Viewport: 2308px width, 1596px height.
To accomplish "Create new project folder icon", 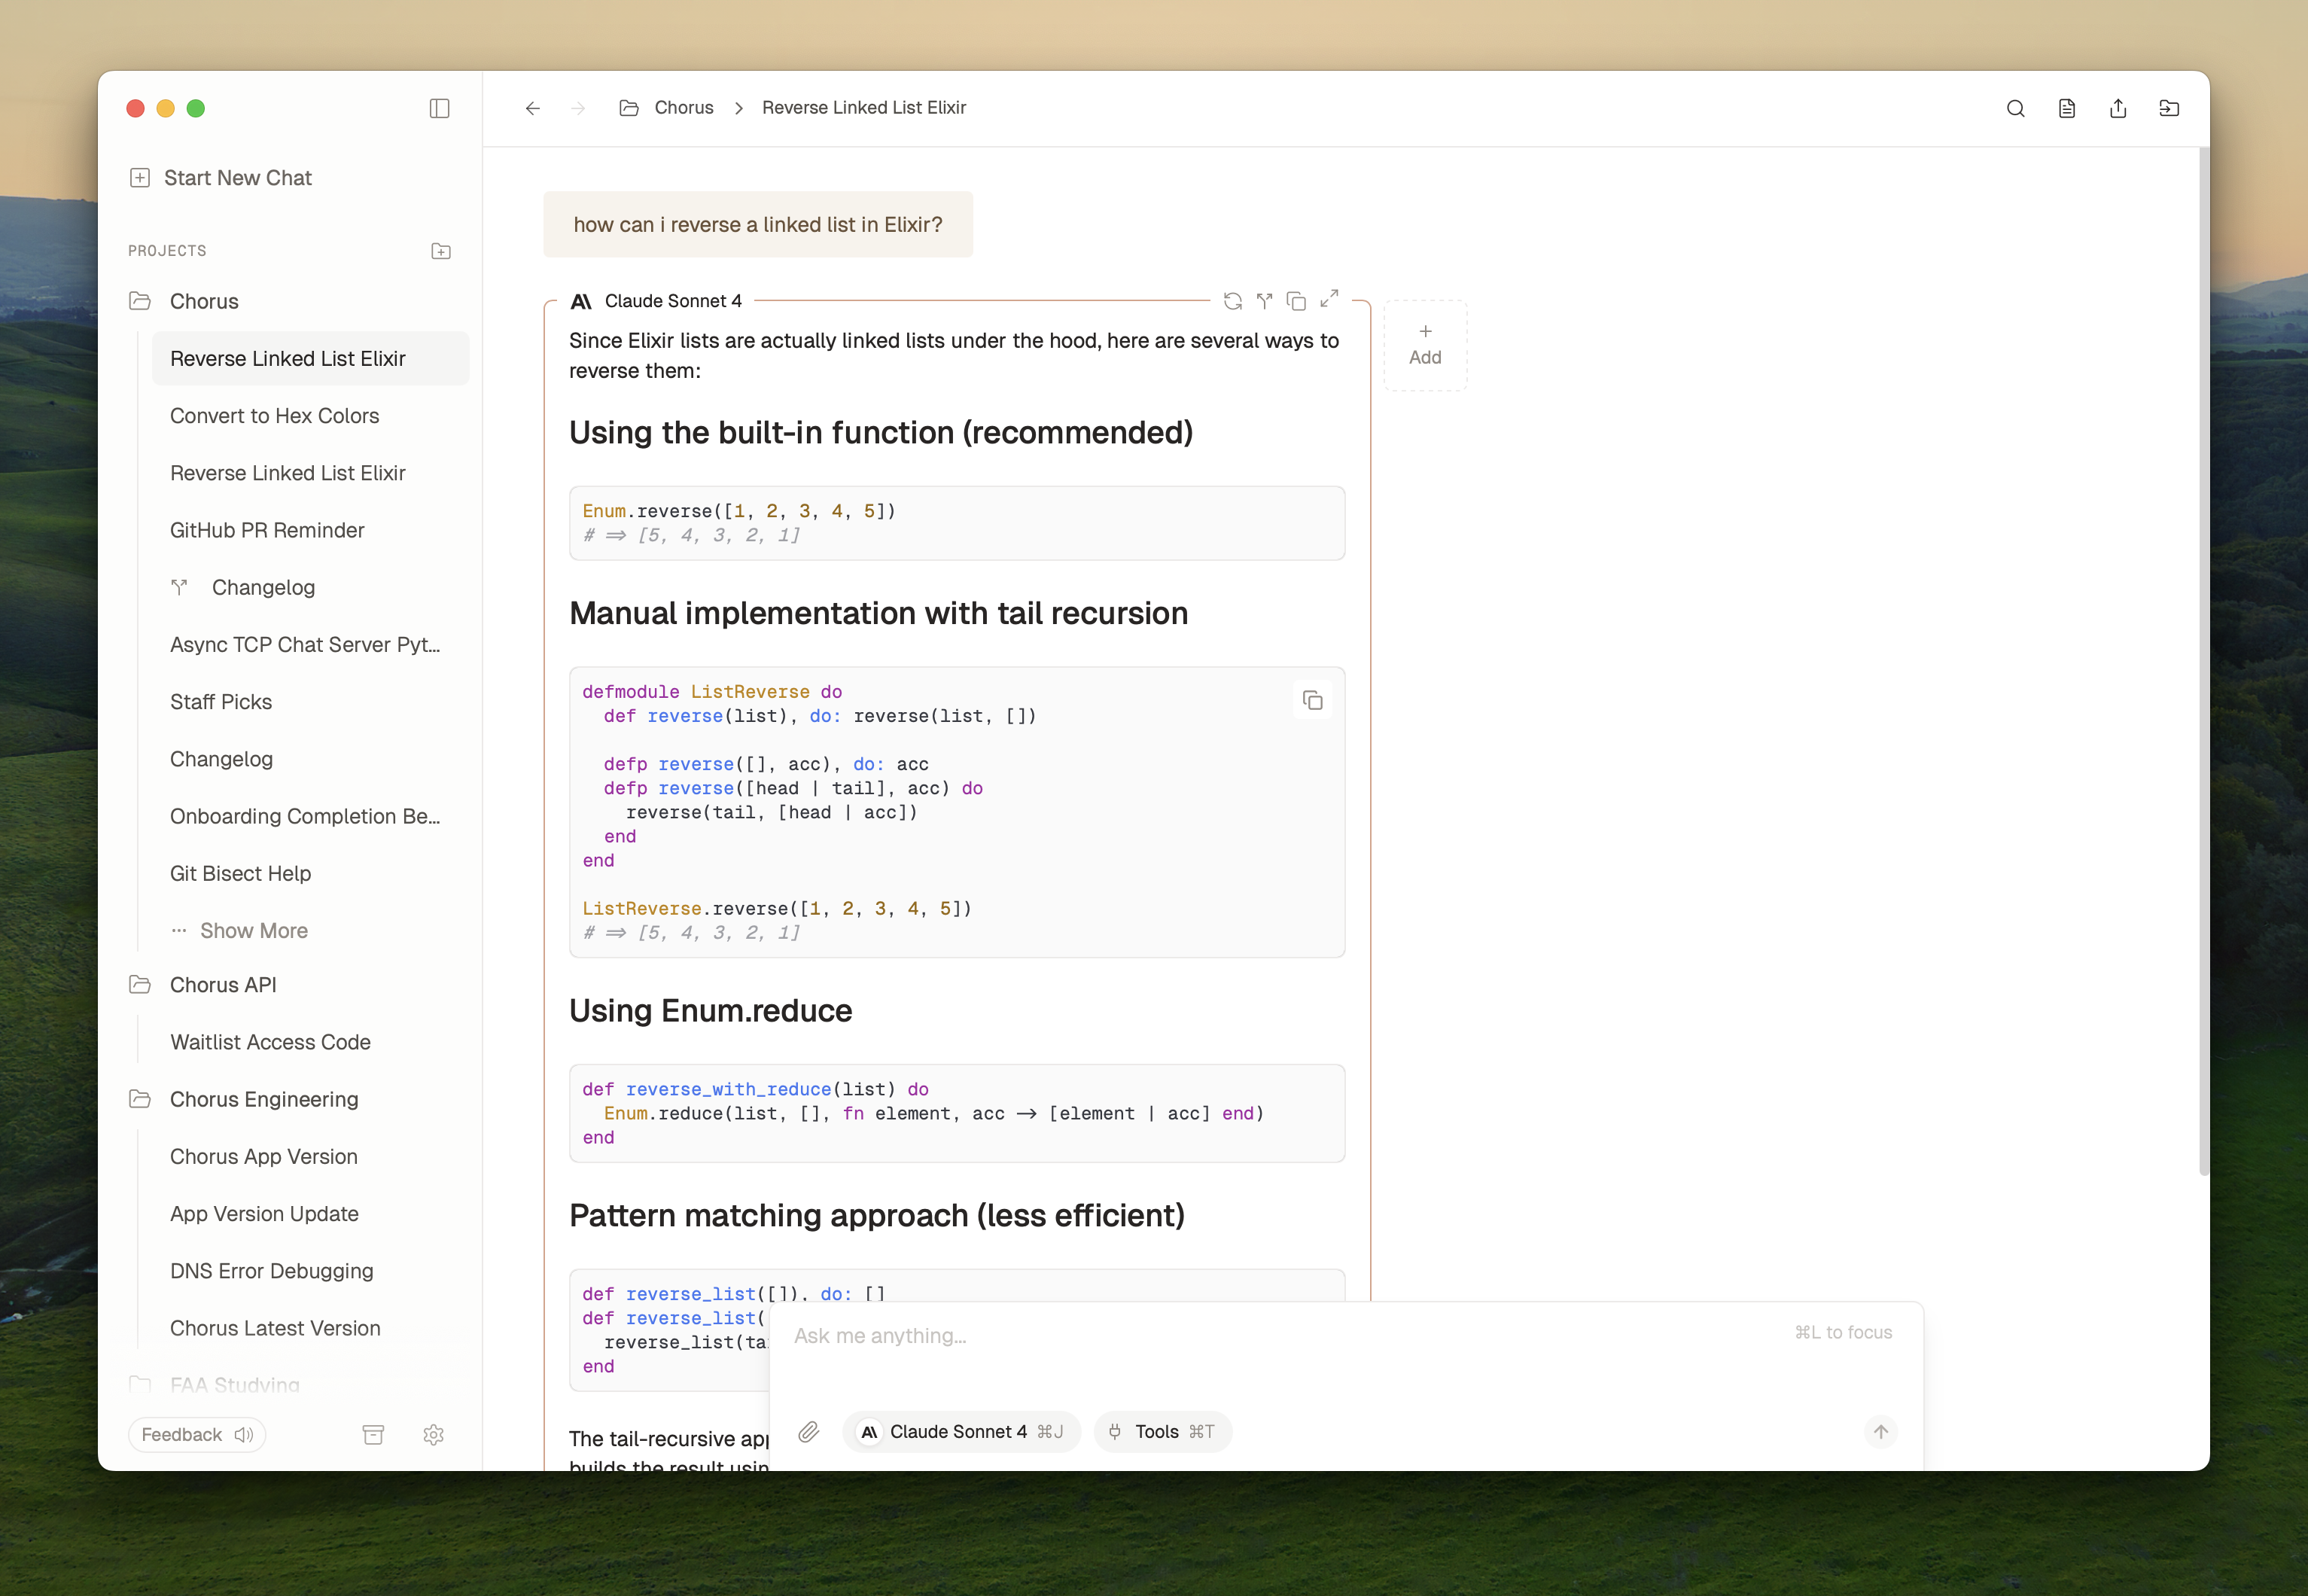I will tap(441, 251).
